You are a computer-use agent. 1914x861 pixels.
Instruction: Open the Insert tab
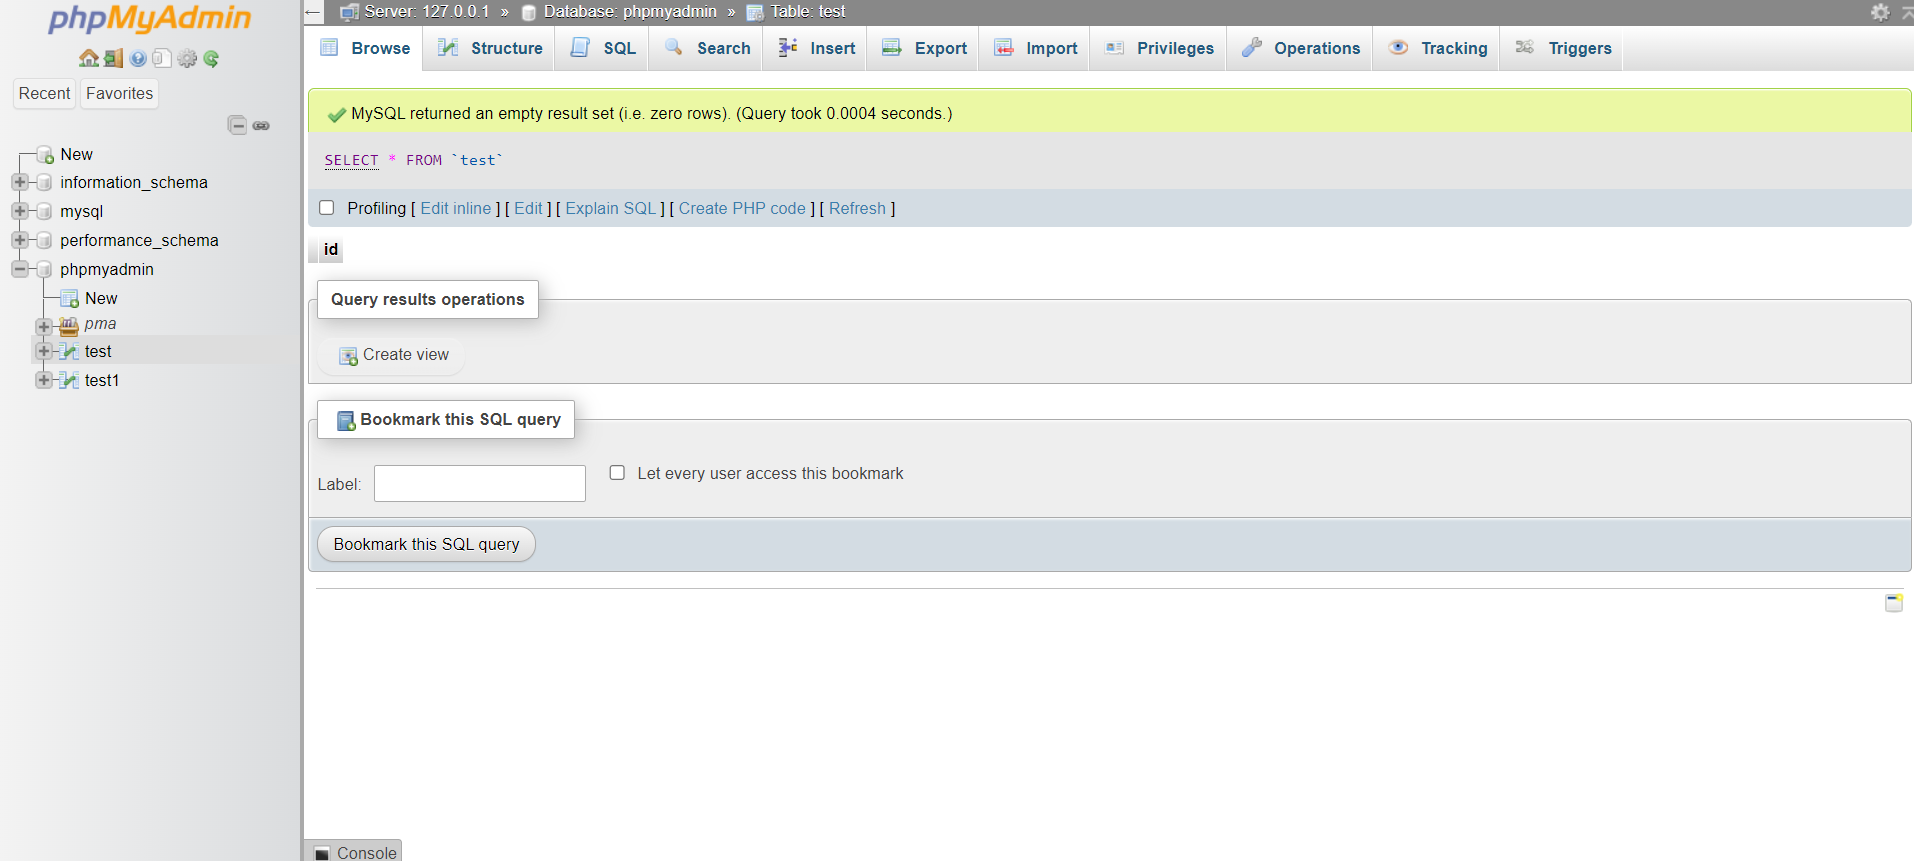point(816,48)
